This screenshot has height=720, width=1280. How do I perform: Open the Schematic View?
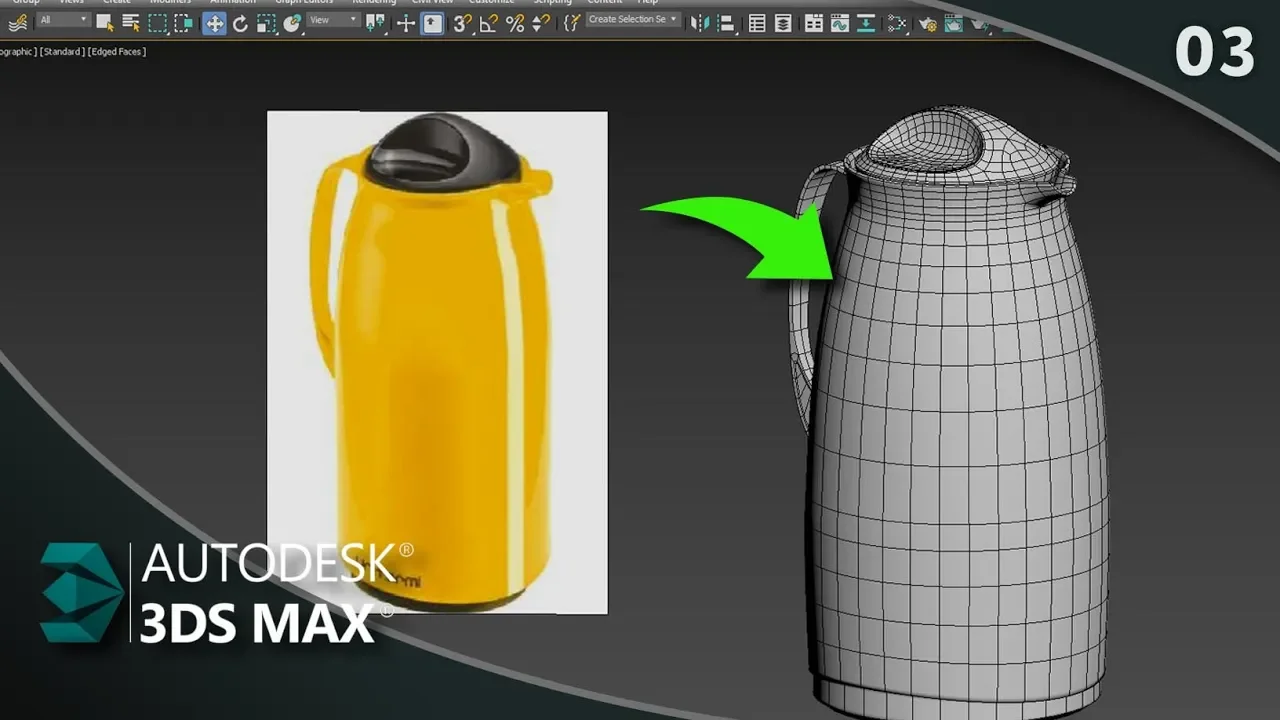pyautogui.click(x=866, y=22)
